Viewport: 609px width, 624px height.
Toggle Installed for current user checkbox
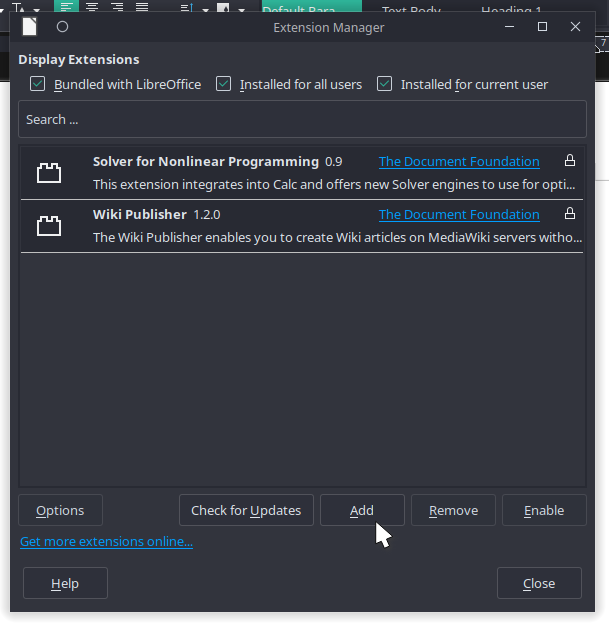coord(385,84)
